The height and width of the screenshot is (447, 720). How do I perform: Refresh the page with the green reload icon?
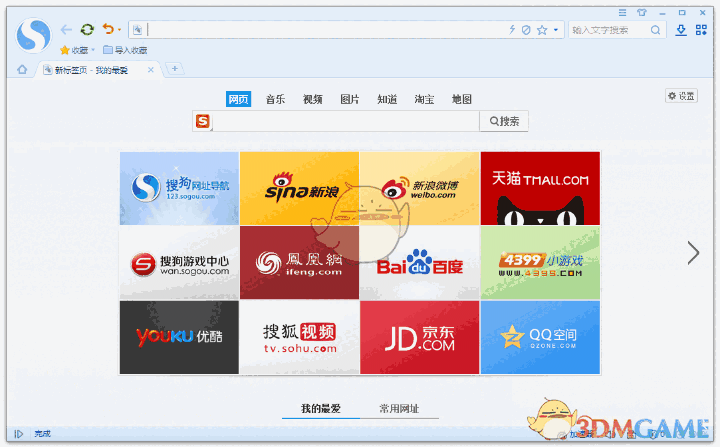pyautogui.click(x=87, y=30)
